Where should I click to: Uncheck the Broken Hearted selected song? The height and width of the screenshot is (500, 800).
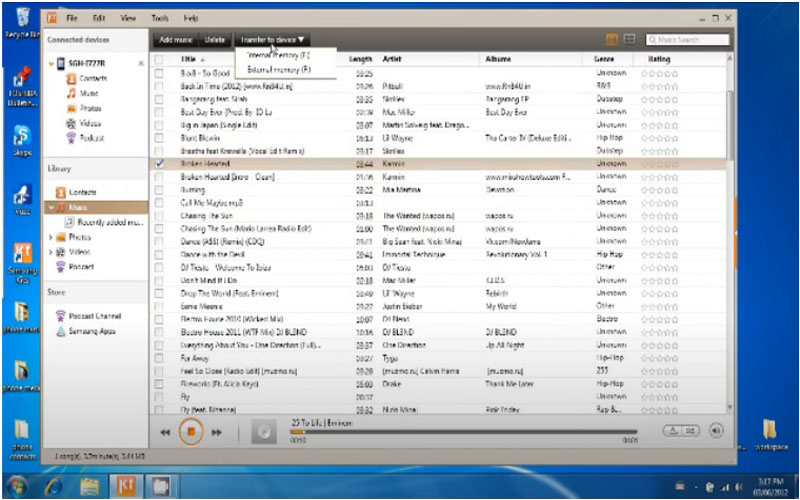(x=159, y=164)
